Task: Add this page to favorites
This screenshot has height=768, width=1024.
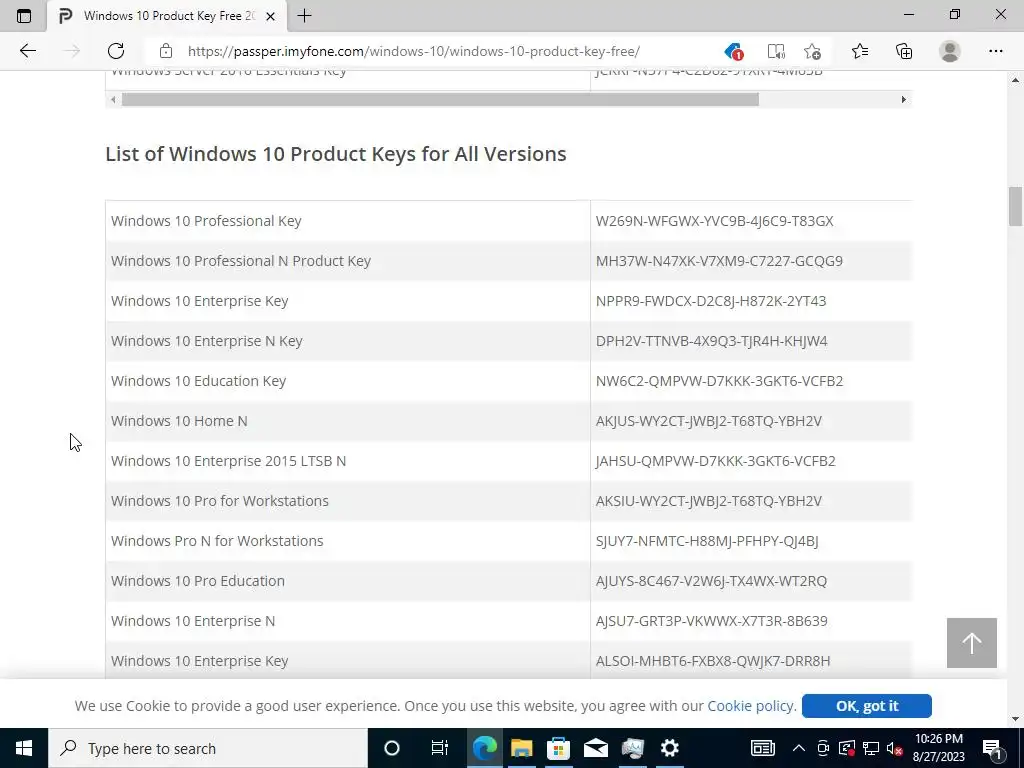Action: [x=812, y=51]
